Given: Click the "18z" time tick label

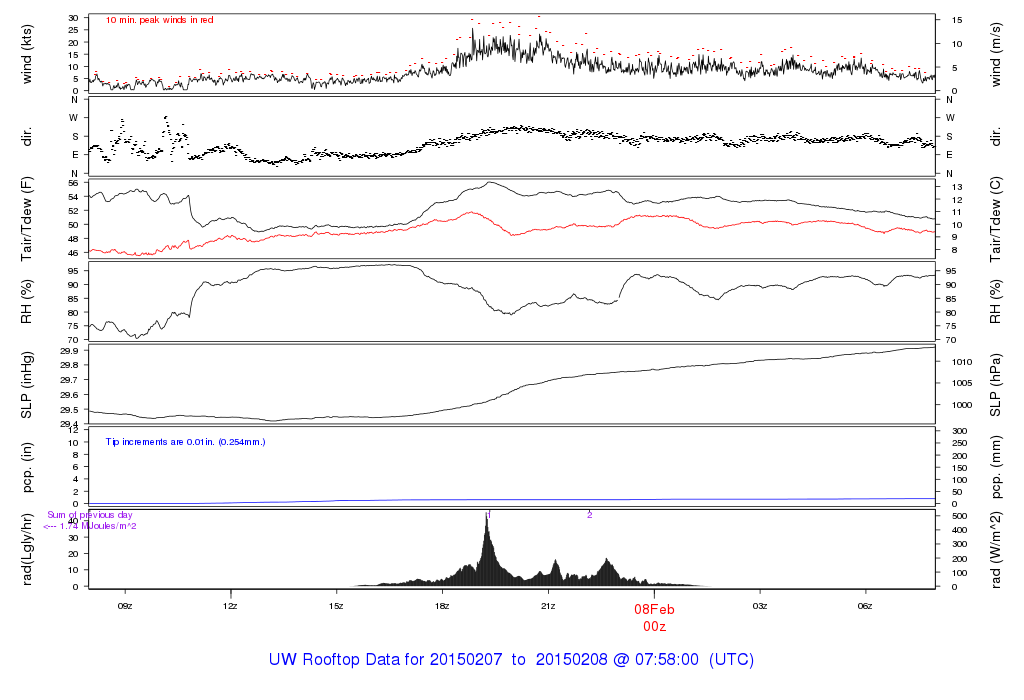Looking at the screenshot, I should pos(442,606).
